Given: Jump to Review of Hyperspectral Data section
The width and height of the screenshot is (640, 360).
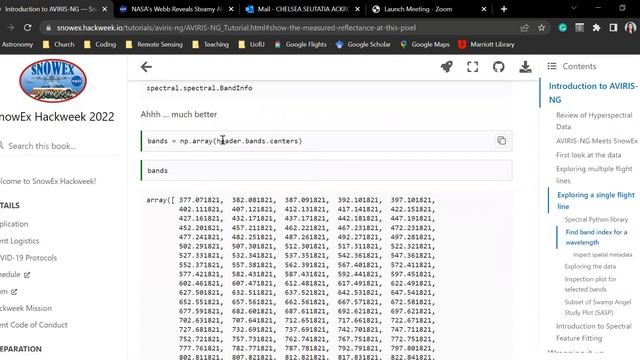Looking at the screenshot, I should pos(594,121).
